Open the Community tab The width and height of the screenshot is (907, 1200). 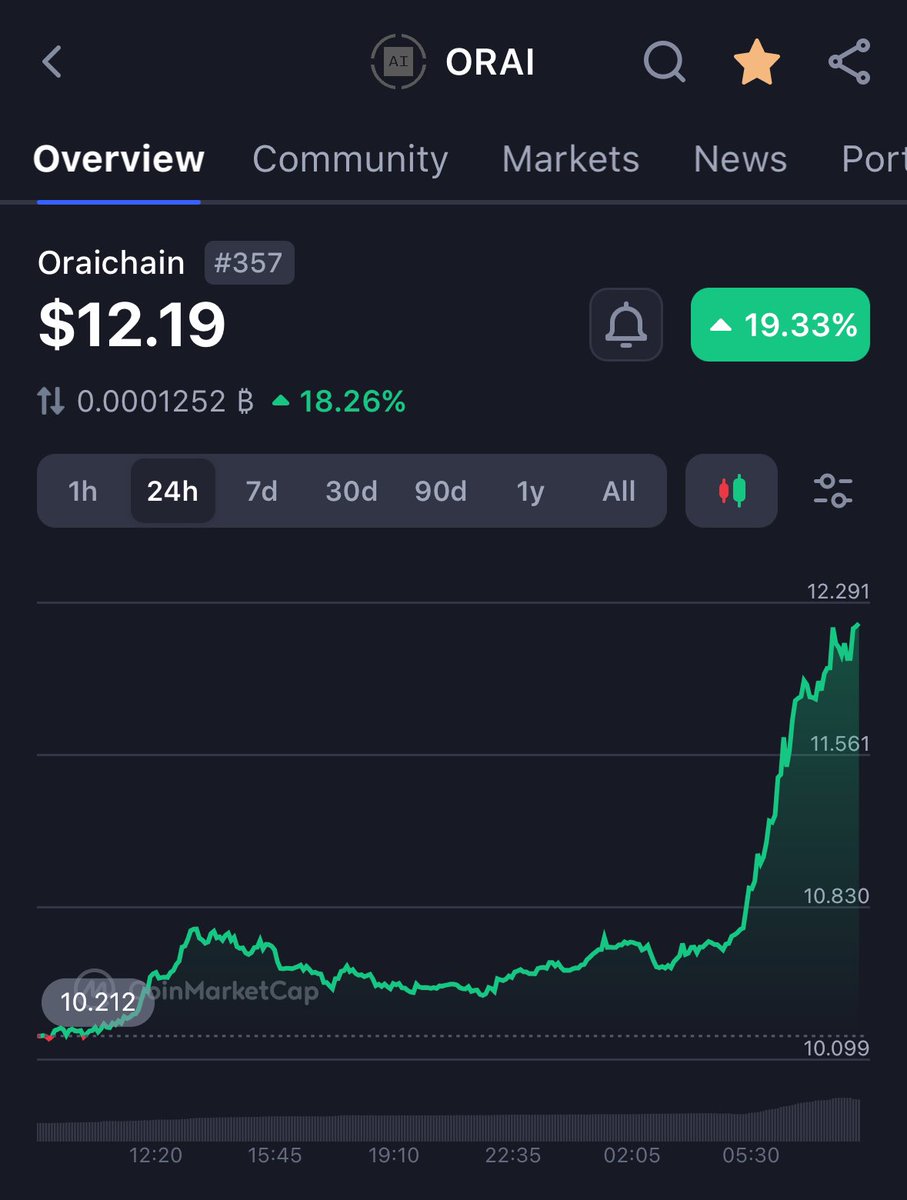[350, 159]
